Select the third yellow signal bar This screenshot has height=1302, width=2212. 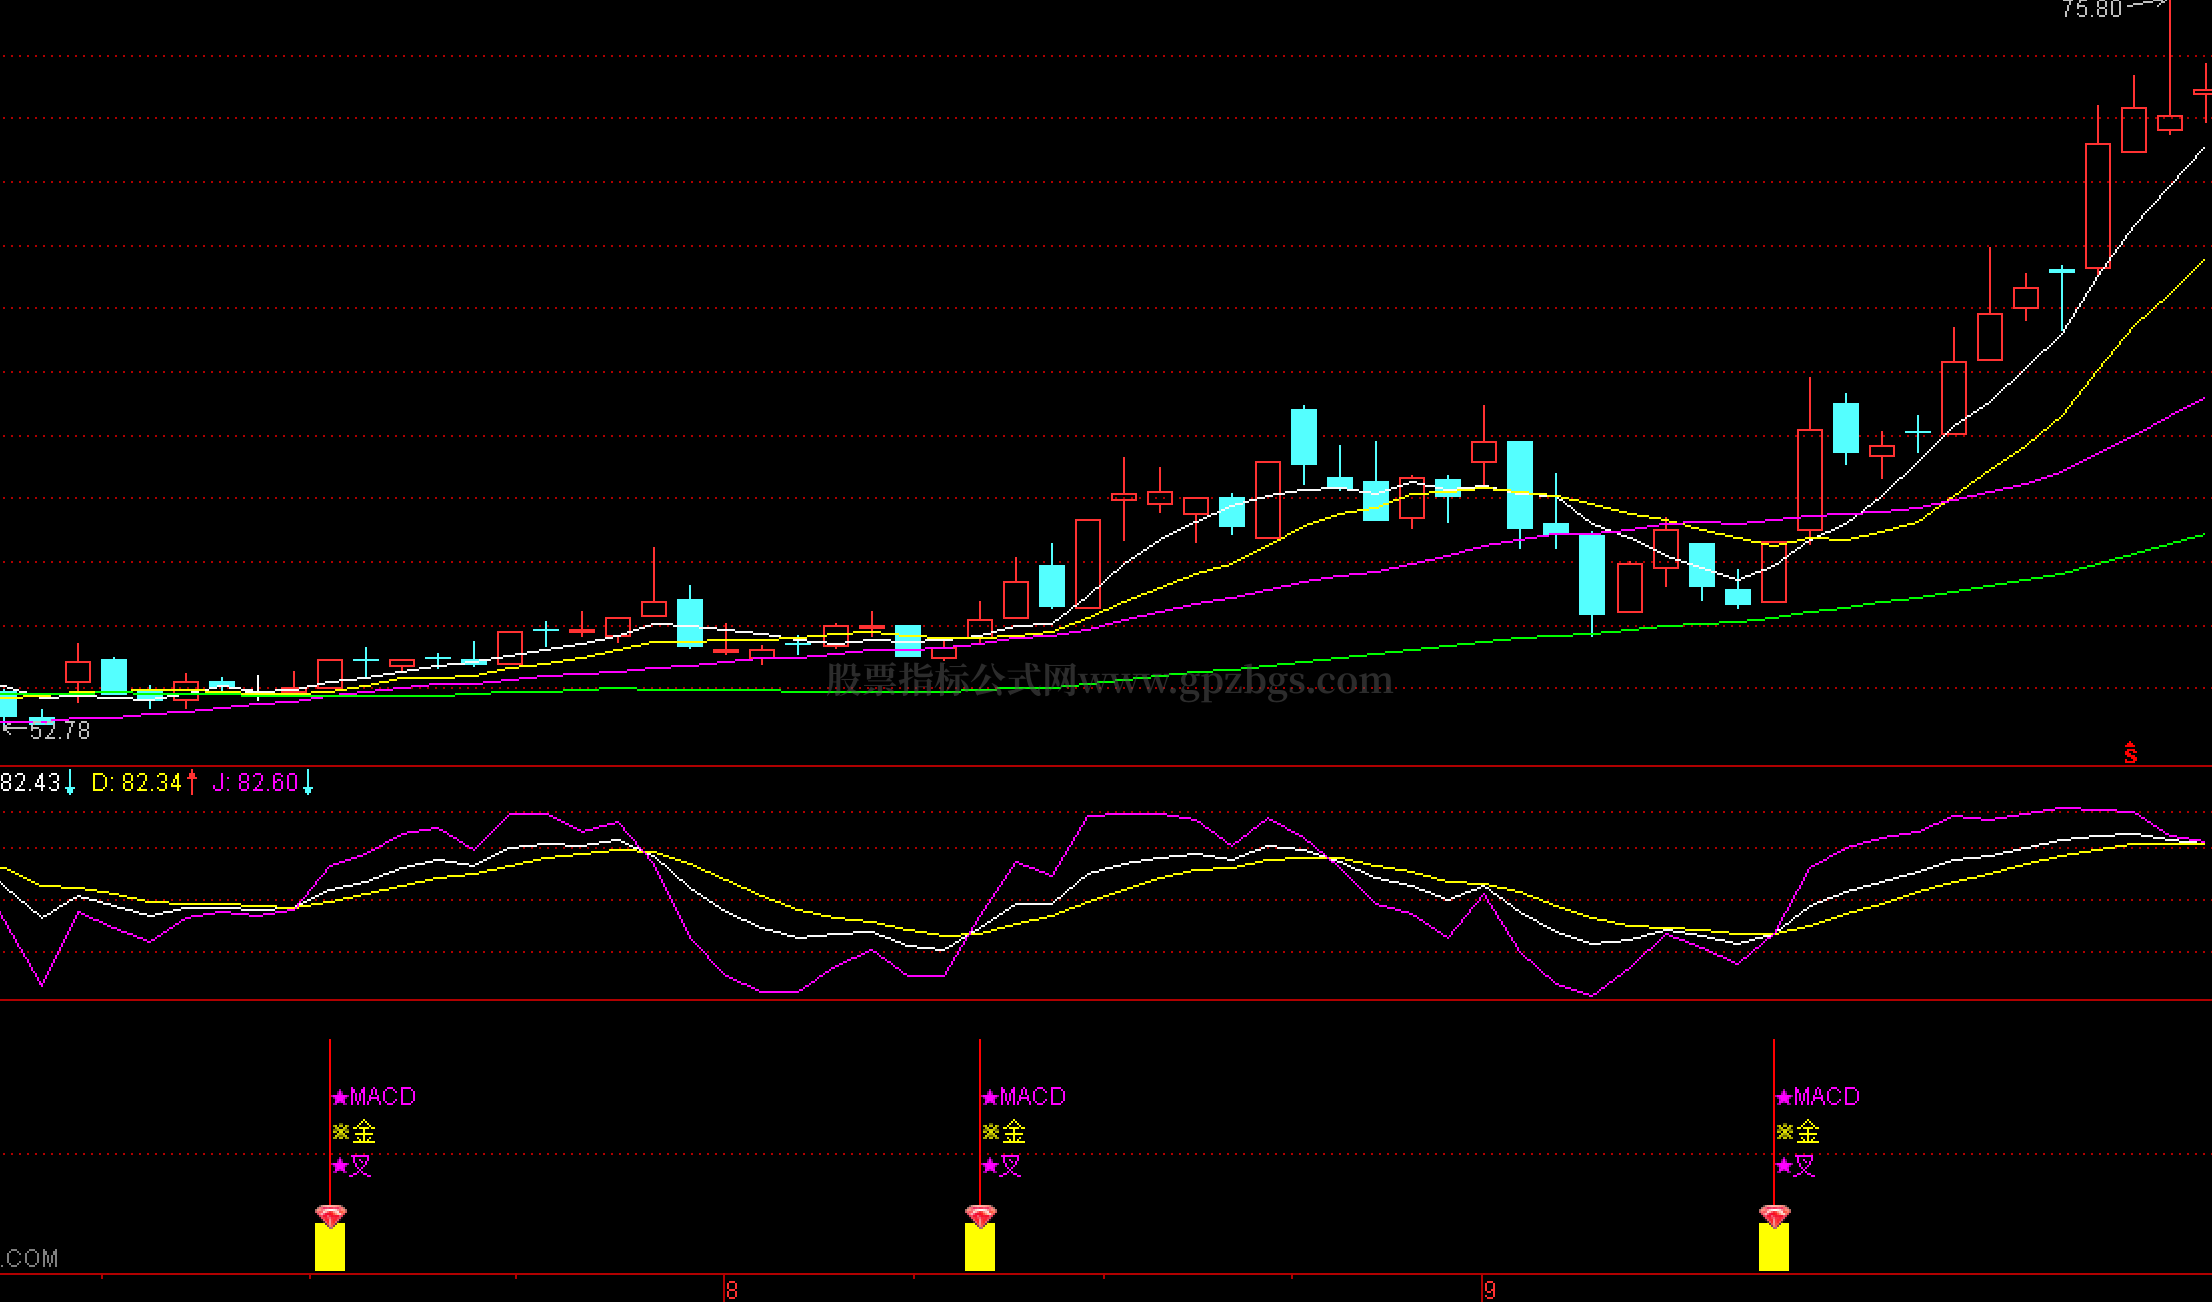pyautogui.click(x=1774, y=1248)
